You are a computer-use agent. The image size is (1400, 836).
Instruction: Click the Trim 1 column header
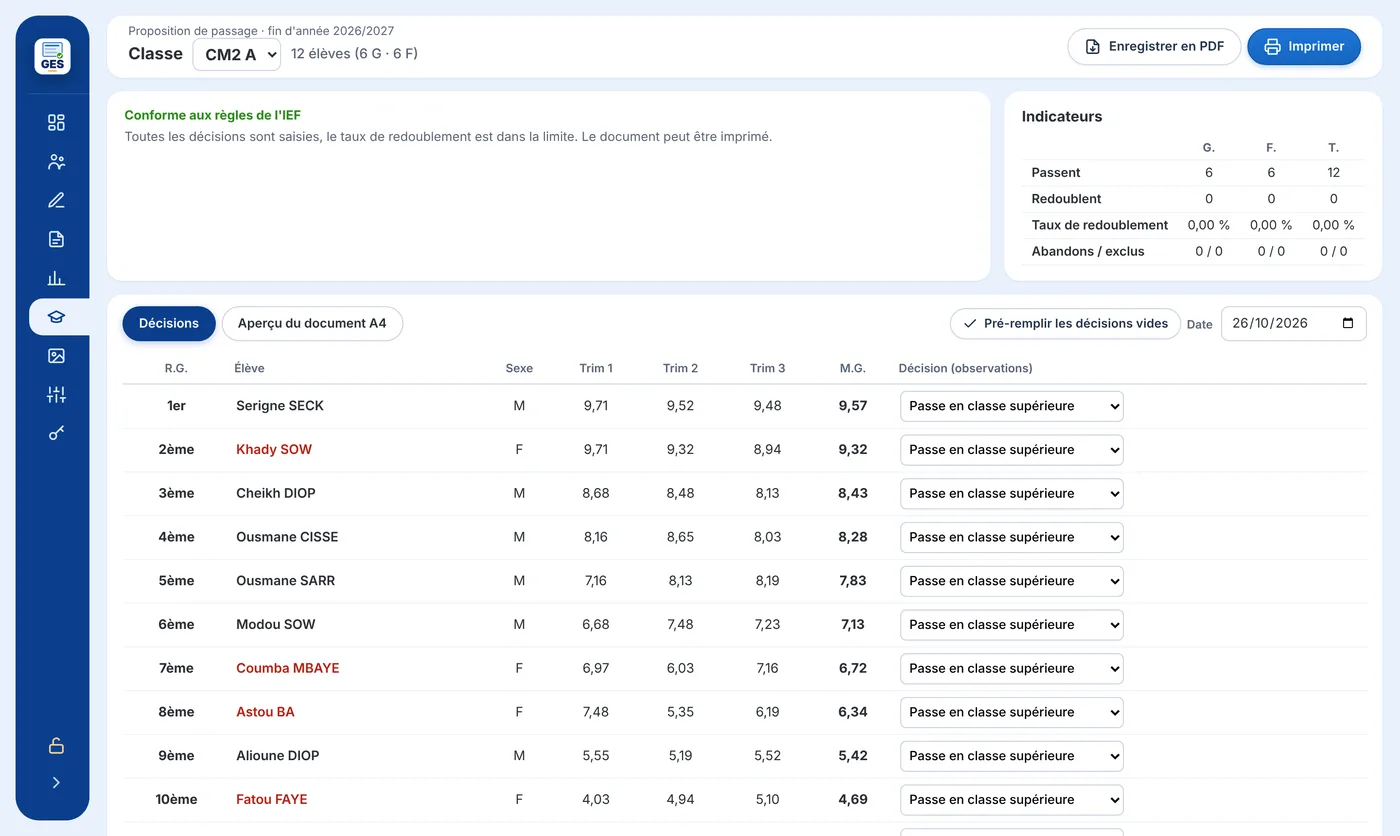tap(596, 368)
